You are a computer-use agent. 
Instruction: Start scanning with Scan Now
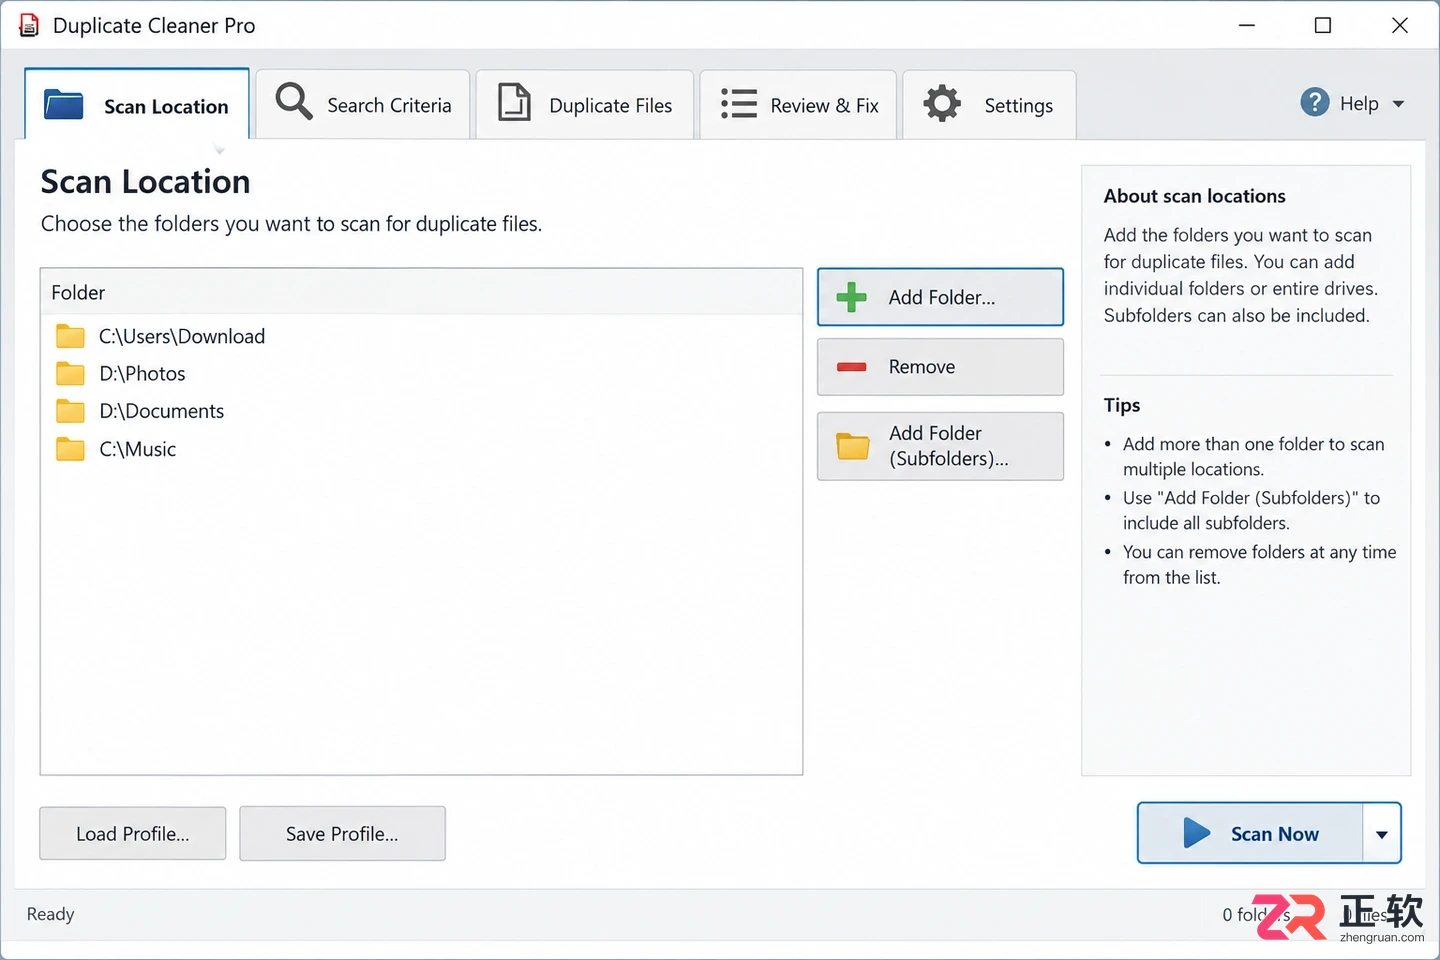pos(1250,833)
